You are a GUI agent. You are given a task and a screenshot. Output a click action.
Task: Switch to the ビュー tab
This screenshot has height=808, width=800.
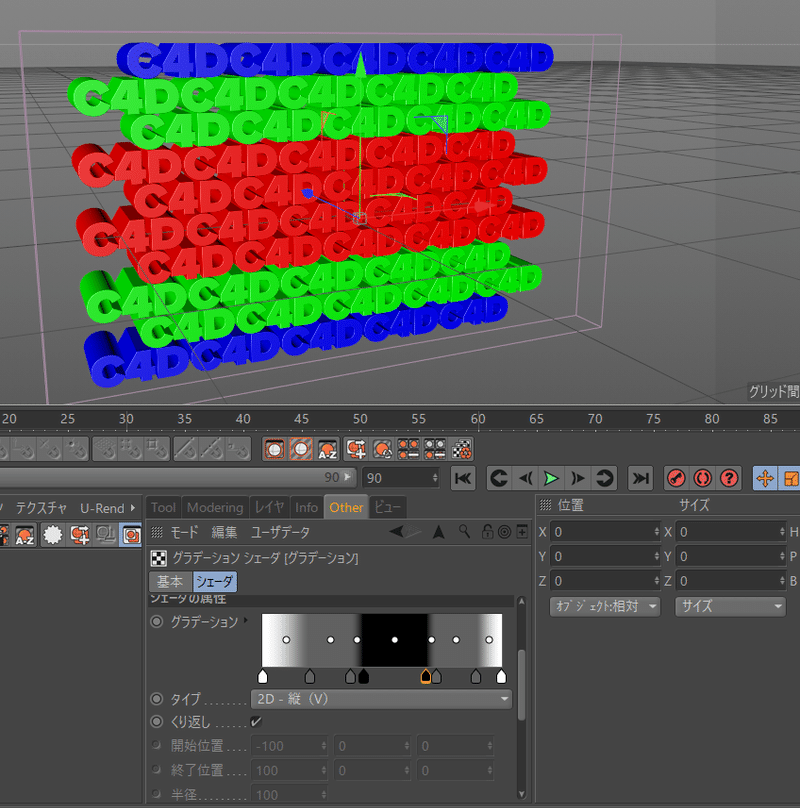(x=387, y=508)
